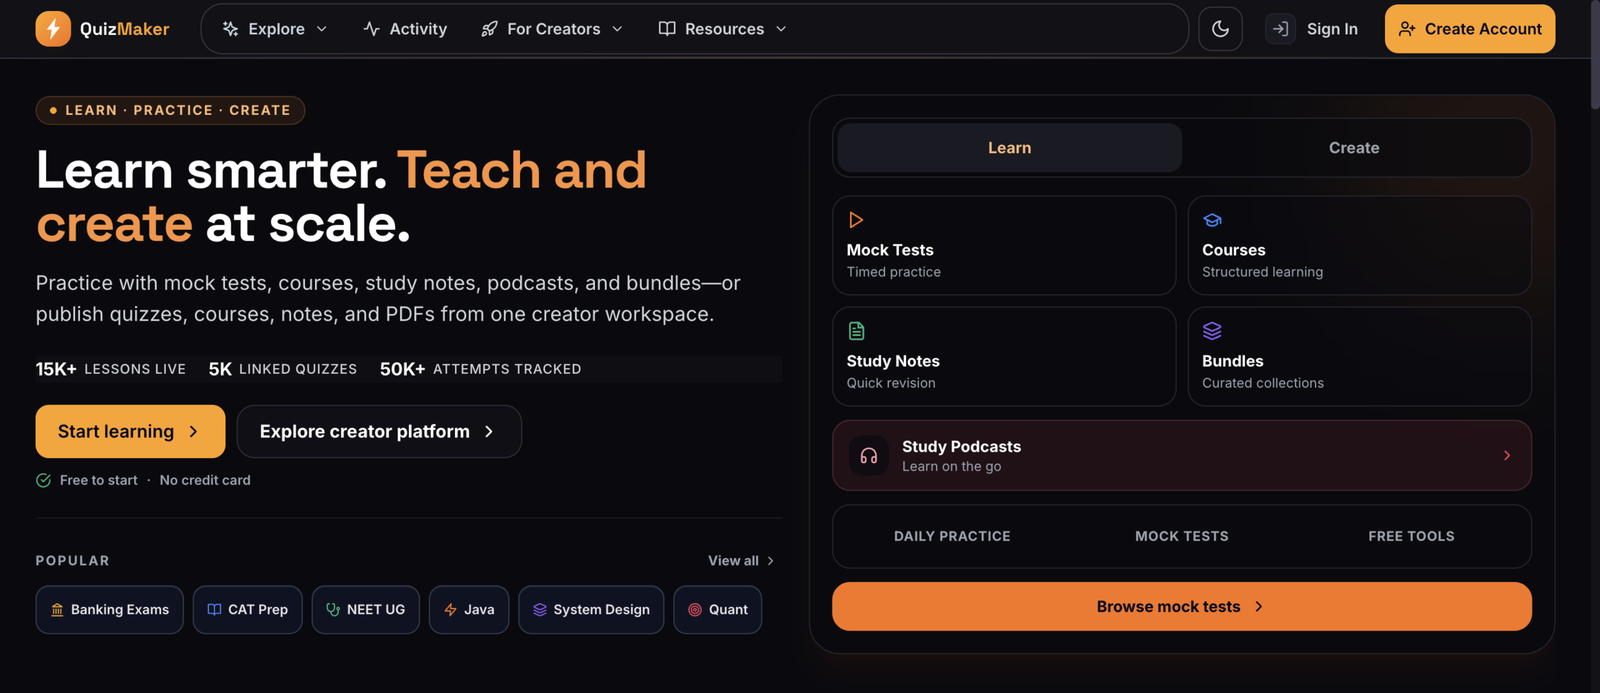1600x693 pixels.
Task: Click the QuizMaker lightning bolt logo
Action: [x=53, y=29]
